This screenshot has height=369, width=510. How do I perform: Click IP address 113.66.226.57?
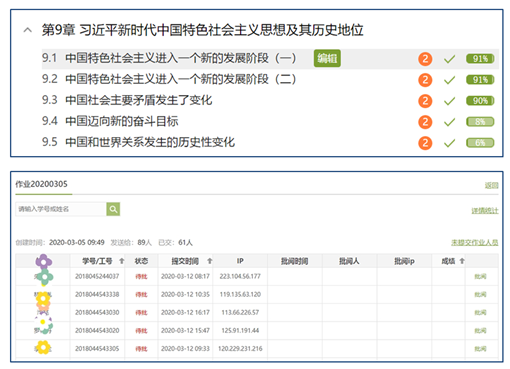(x=240, y=312)
